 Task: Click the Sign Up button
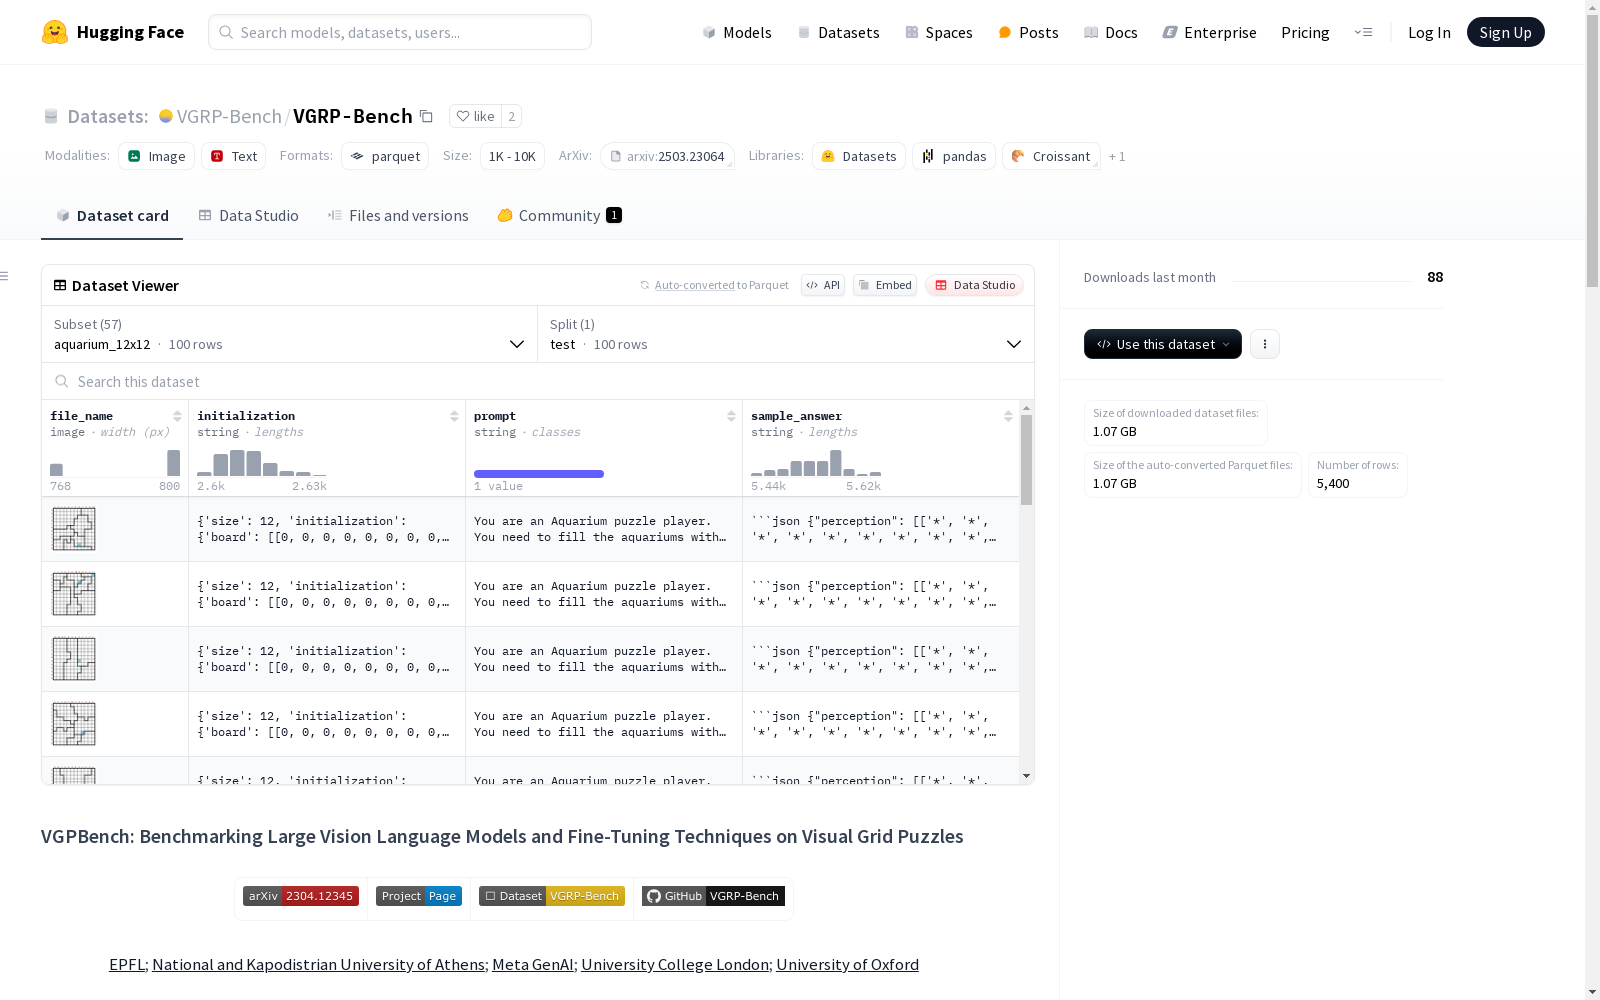pos(1505,32)
